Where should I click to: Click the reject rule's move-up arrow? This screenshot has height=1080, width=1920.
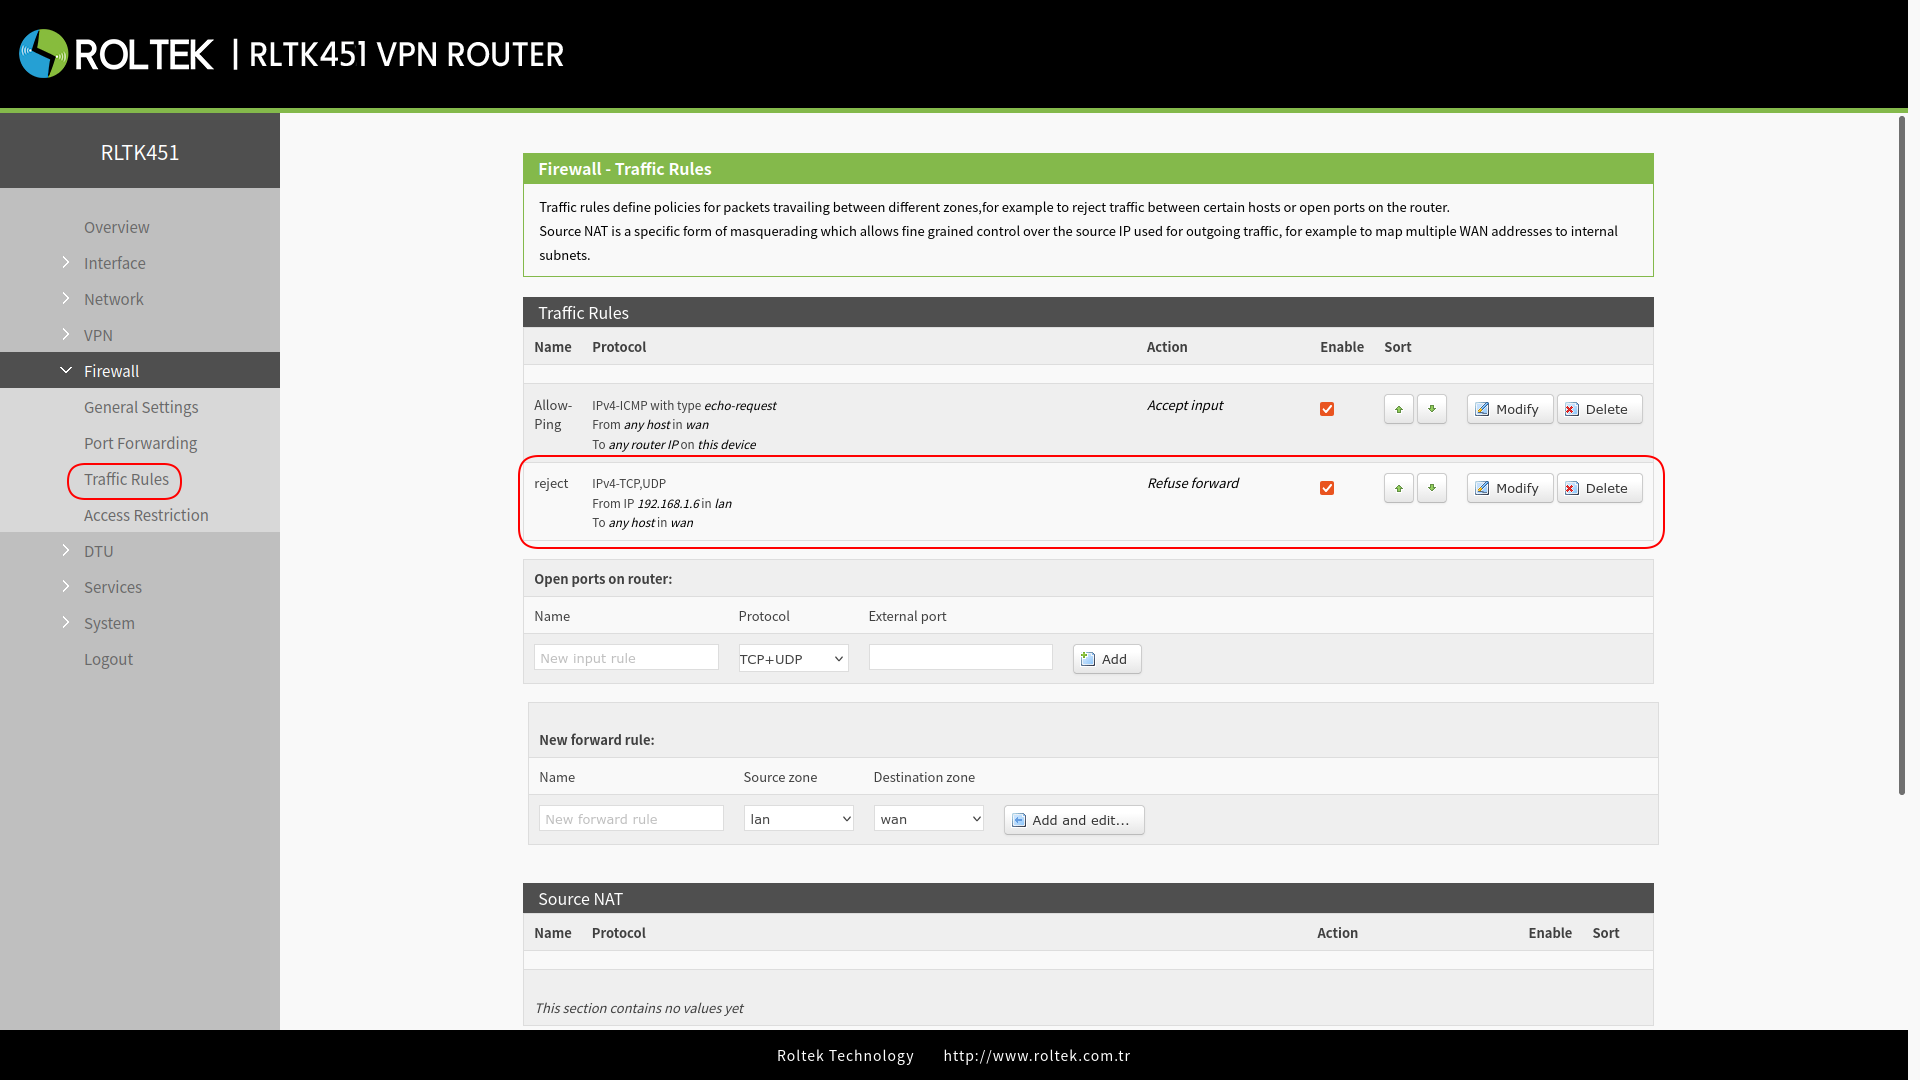[1398, 488]
